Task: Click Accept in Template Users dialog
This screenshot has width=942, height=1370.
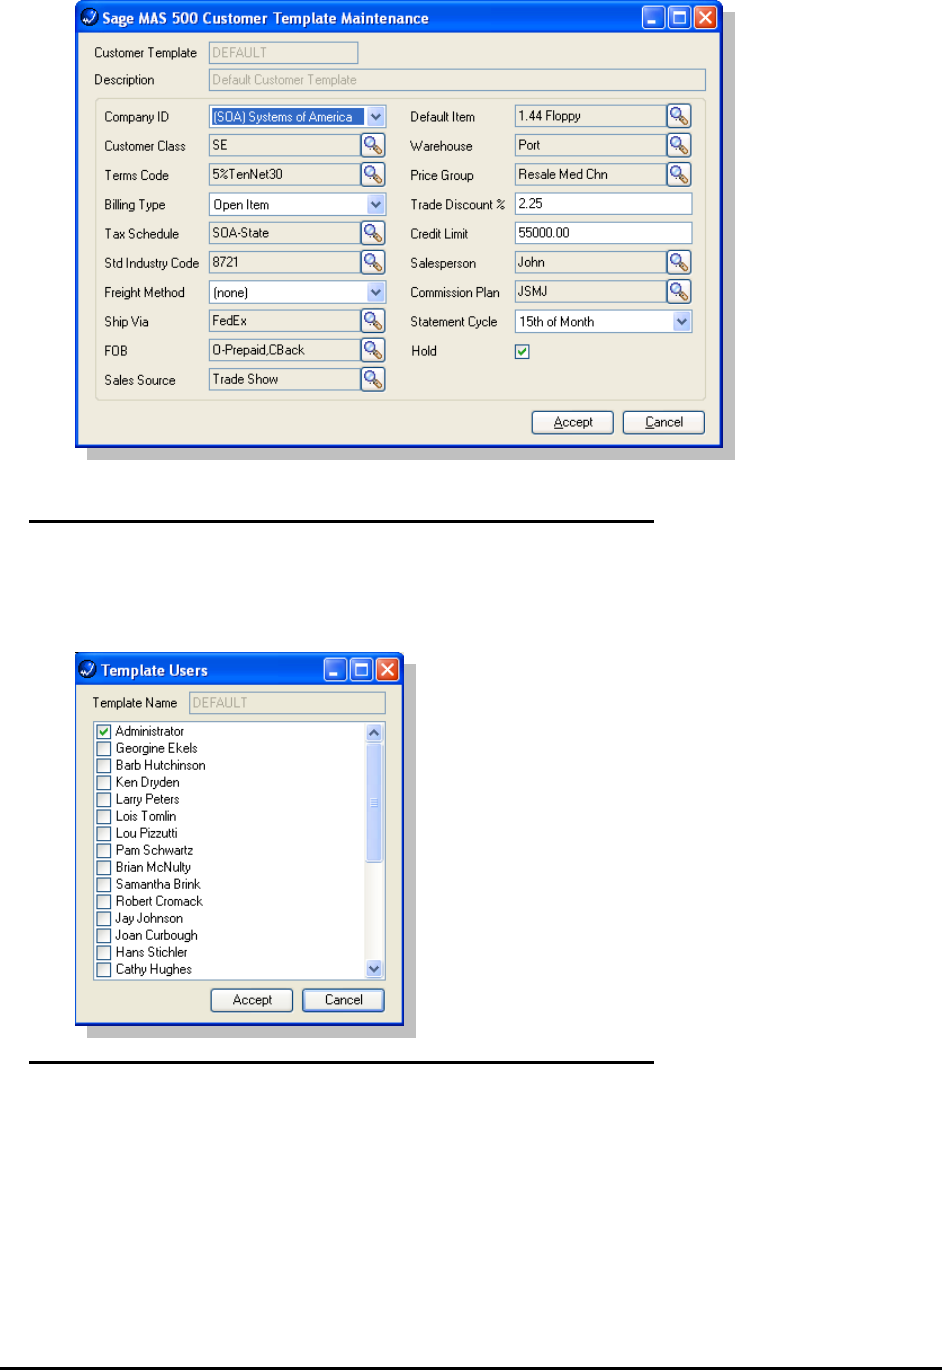Action: tap(252, 1000)
